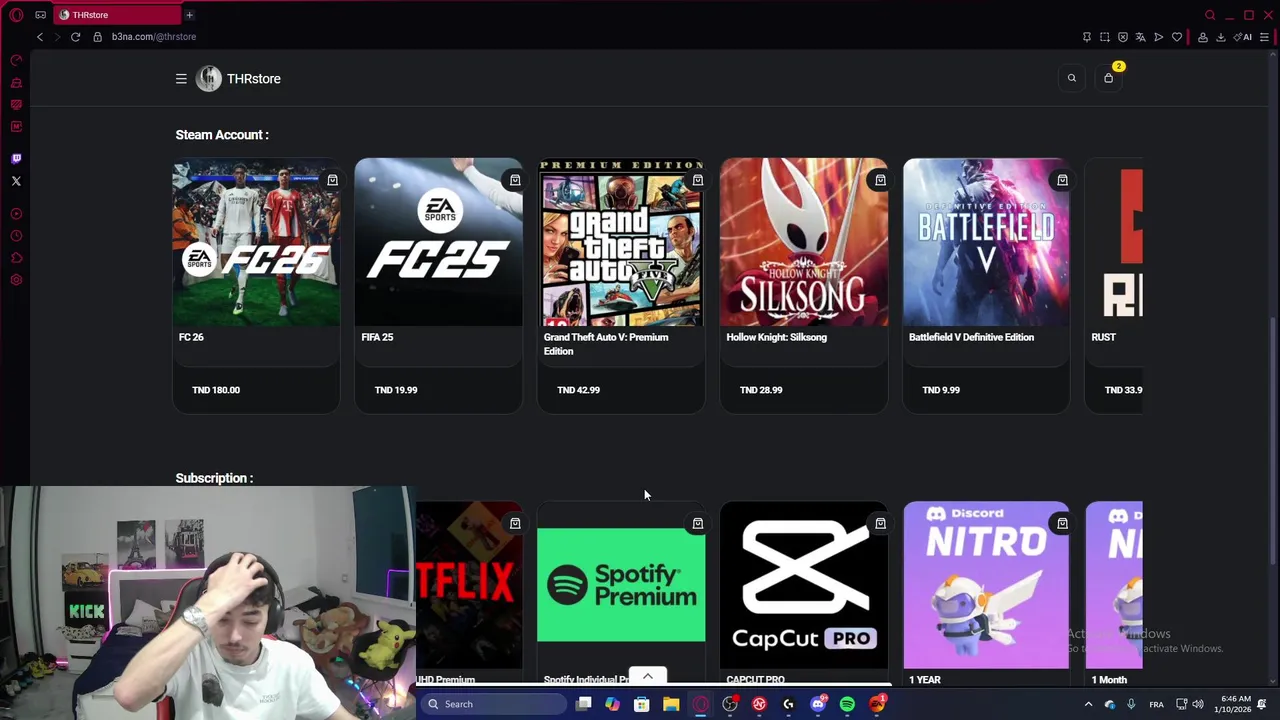This screenshot has height=720, width=1280.
Task: Click the page vertical scrollbar
Action: 1273,440
